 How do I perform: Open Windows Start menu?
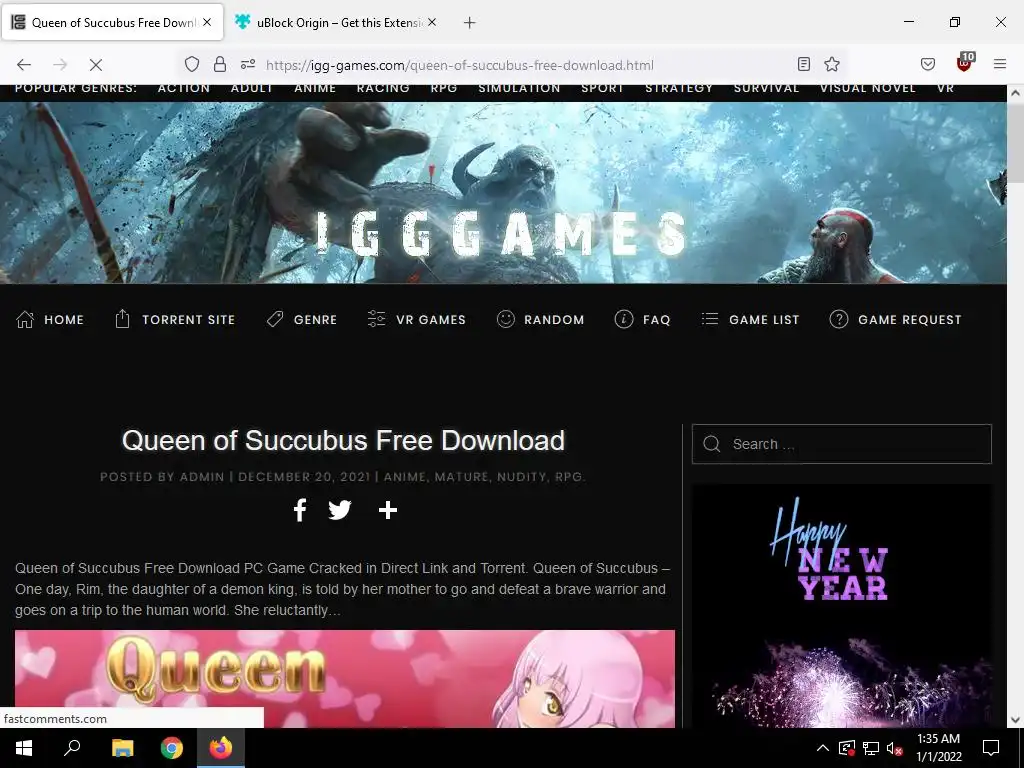pos(24,748)
